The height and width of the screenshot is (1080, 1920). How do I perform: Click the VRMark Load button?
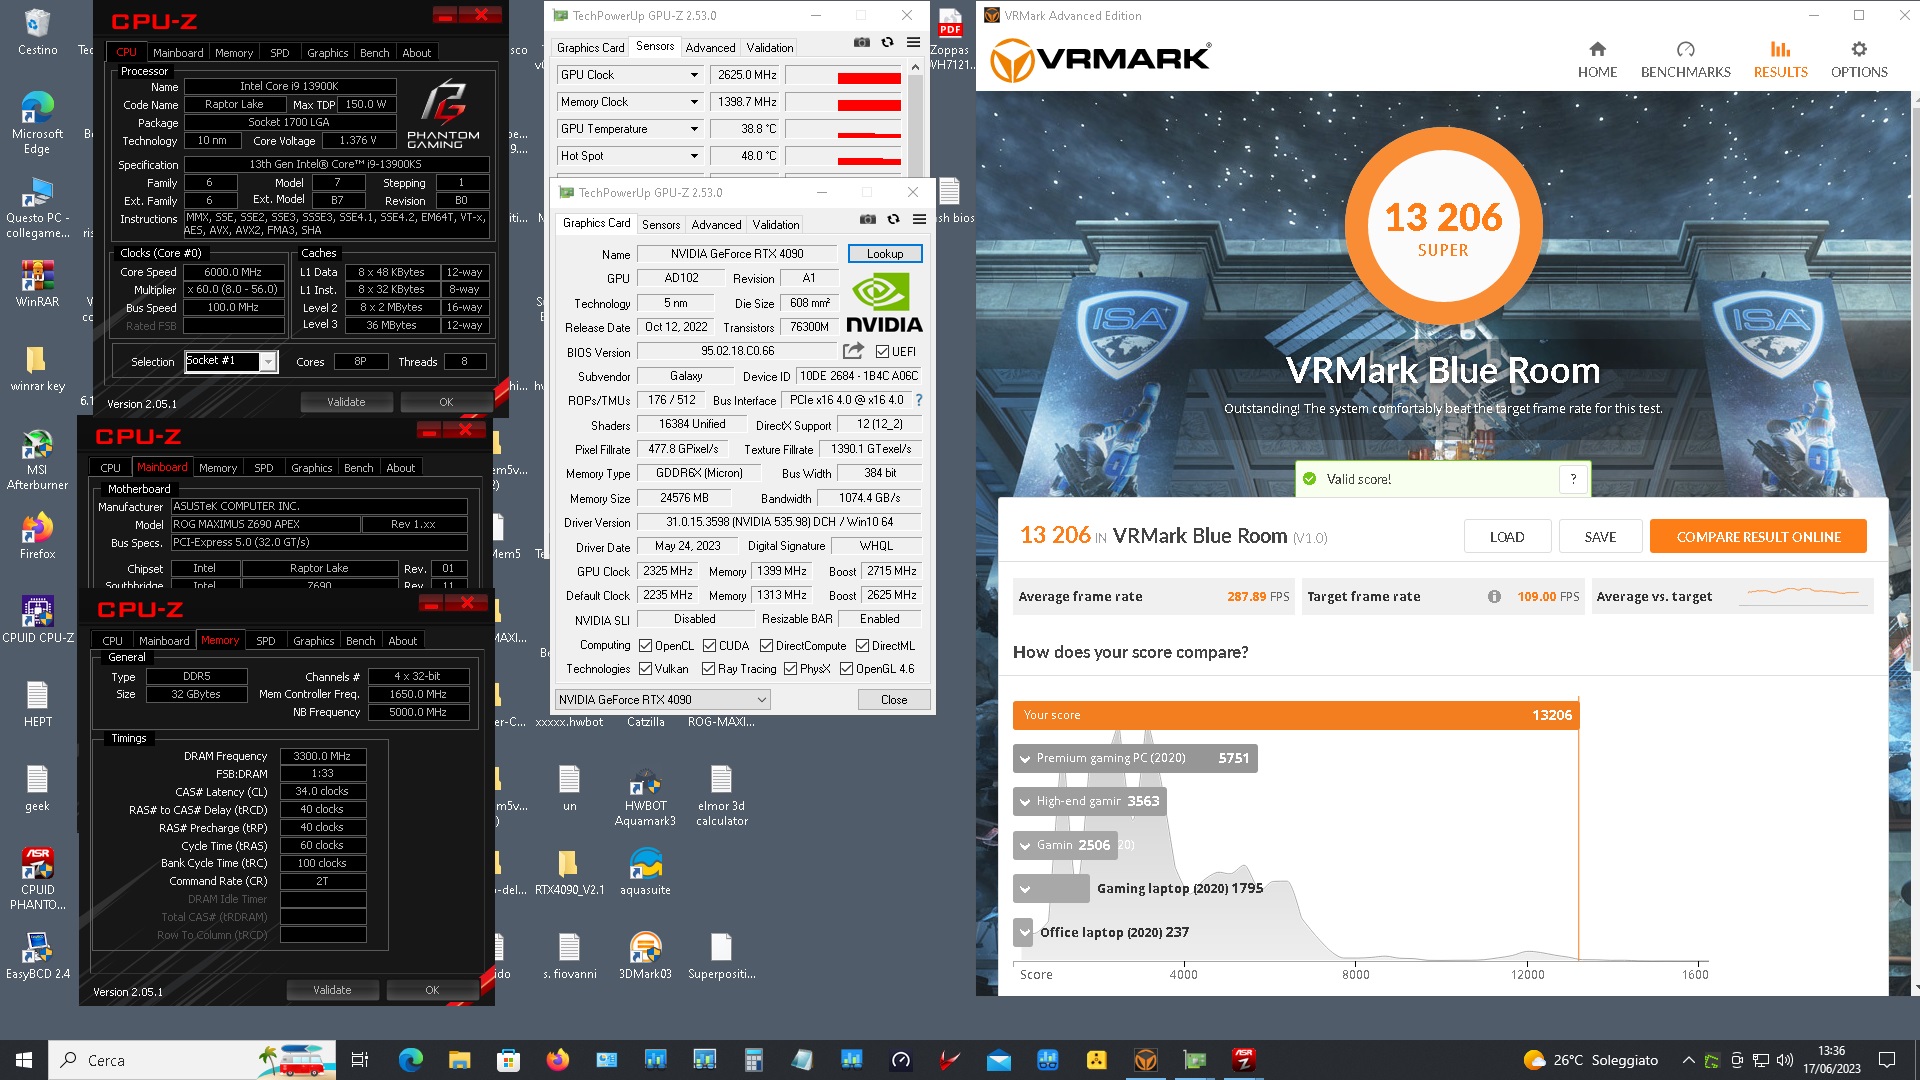pos(1507,537)
